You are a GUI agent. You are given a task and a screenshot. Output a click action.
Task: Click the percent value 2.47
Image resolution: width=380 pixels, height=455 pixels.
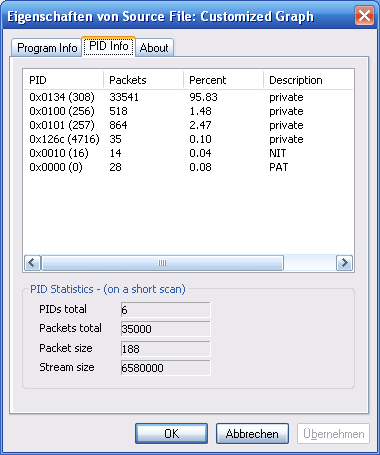coord(200,125)
